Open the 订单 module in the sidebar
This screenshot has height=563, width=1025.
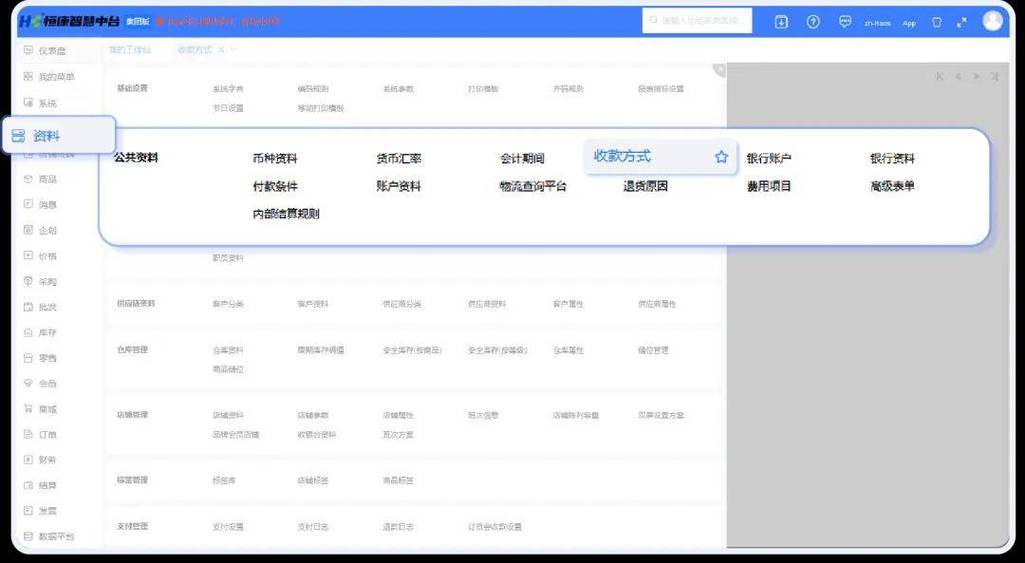click(40, 434)
